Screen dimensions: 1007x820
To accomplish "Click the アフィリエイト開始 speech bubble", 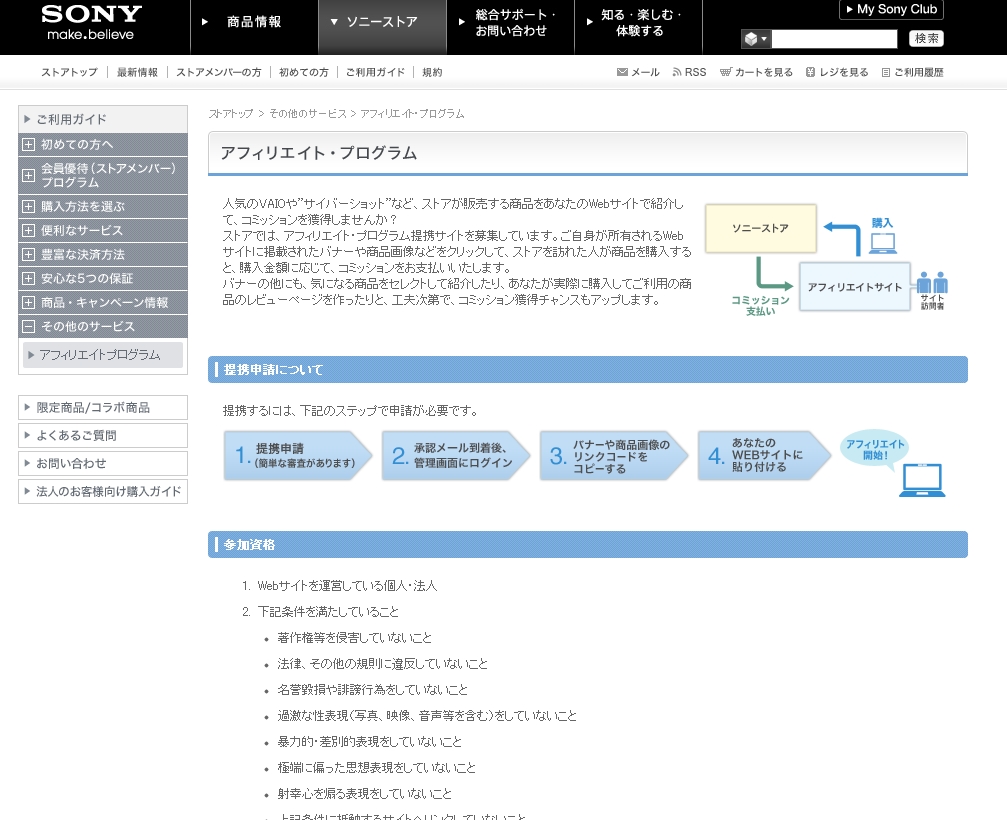I will pos(875,449).
